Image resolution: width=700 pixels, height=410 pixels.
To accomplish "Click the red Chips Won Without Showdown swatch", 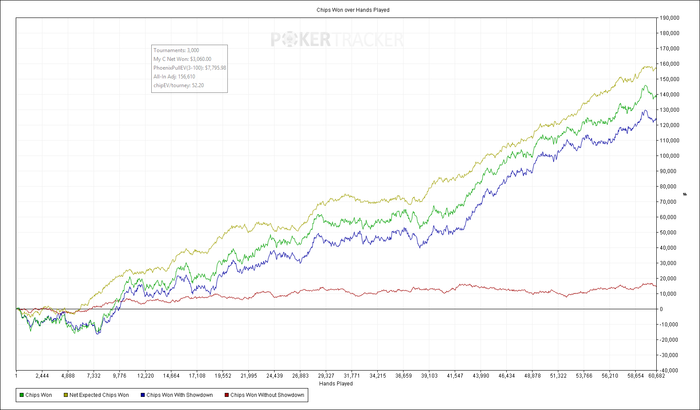I will click(226, 395).
